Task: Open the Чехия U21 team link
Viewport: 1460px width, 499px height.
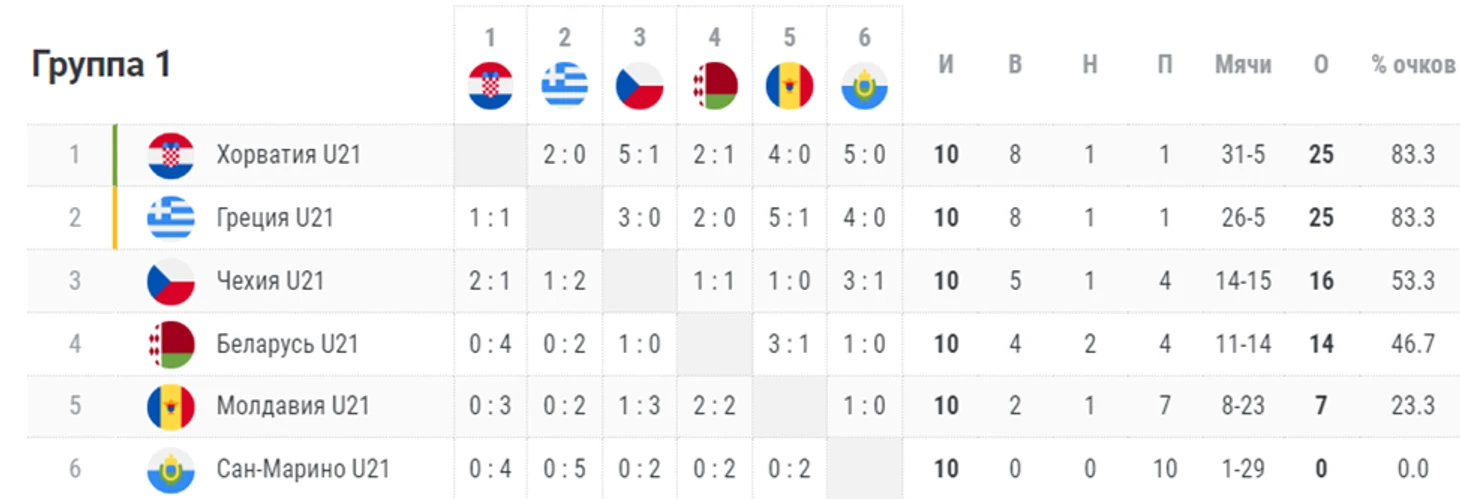Action: [271, 281]
